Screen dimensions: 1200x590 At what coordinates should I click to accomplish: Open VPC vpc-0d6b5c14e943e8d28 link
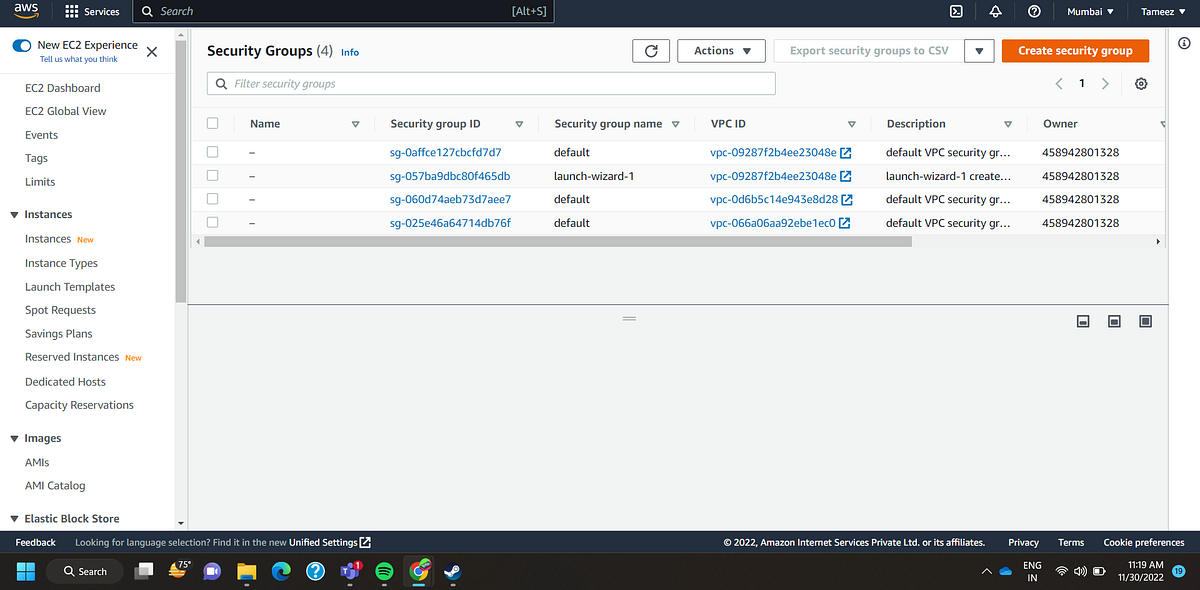click(x=775, y=199)
